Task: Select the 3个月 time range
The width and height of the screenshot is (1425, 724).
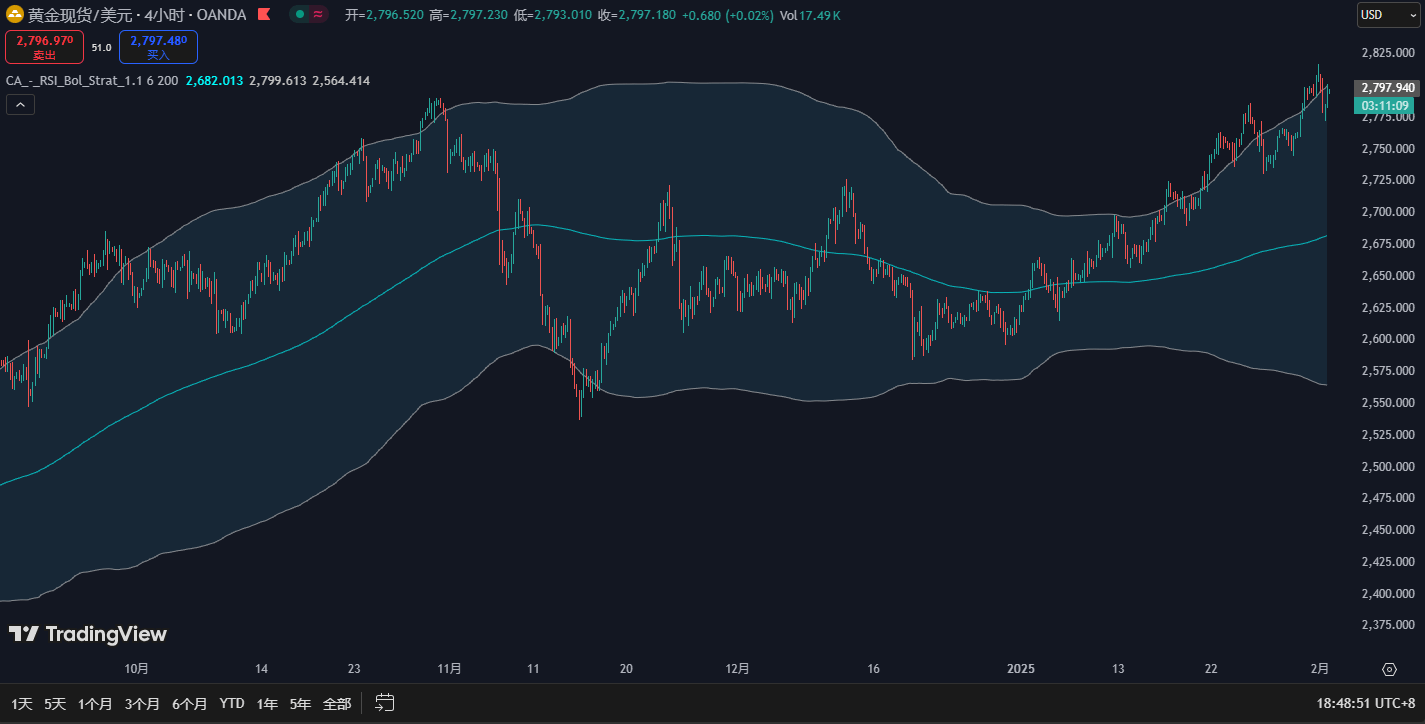Action: pos(142,704)
